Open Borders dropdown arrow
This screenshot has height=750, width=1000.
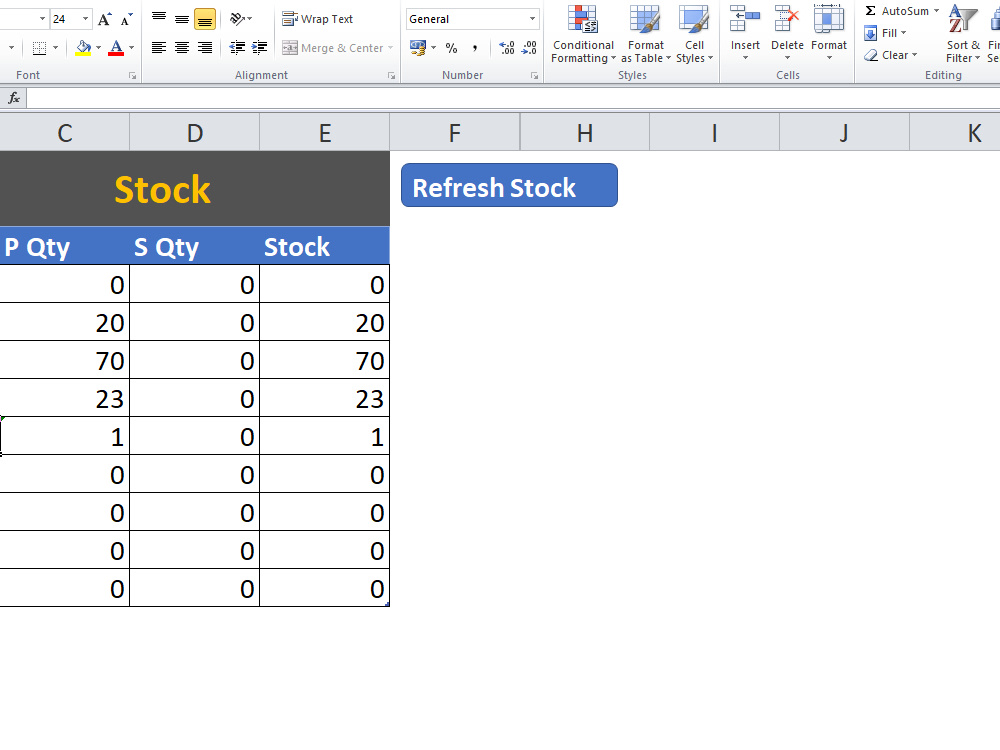55,48
